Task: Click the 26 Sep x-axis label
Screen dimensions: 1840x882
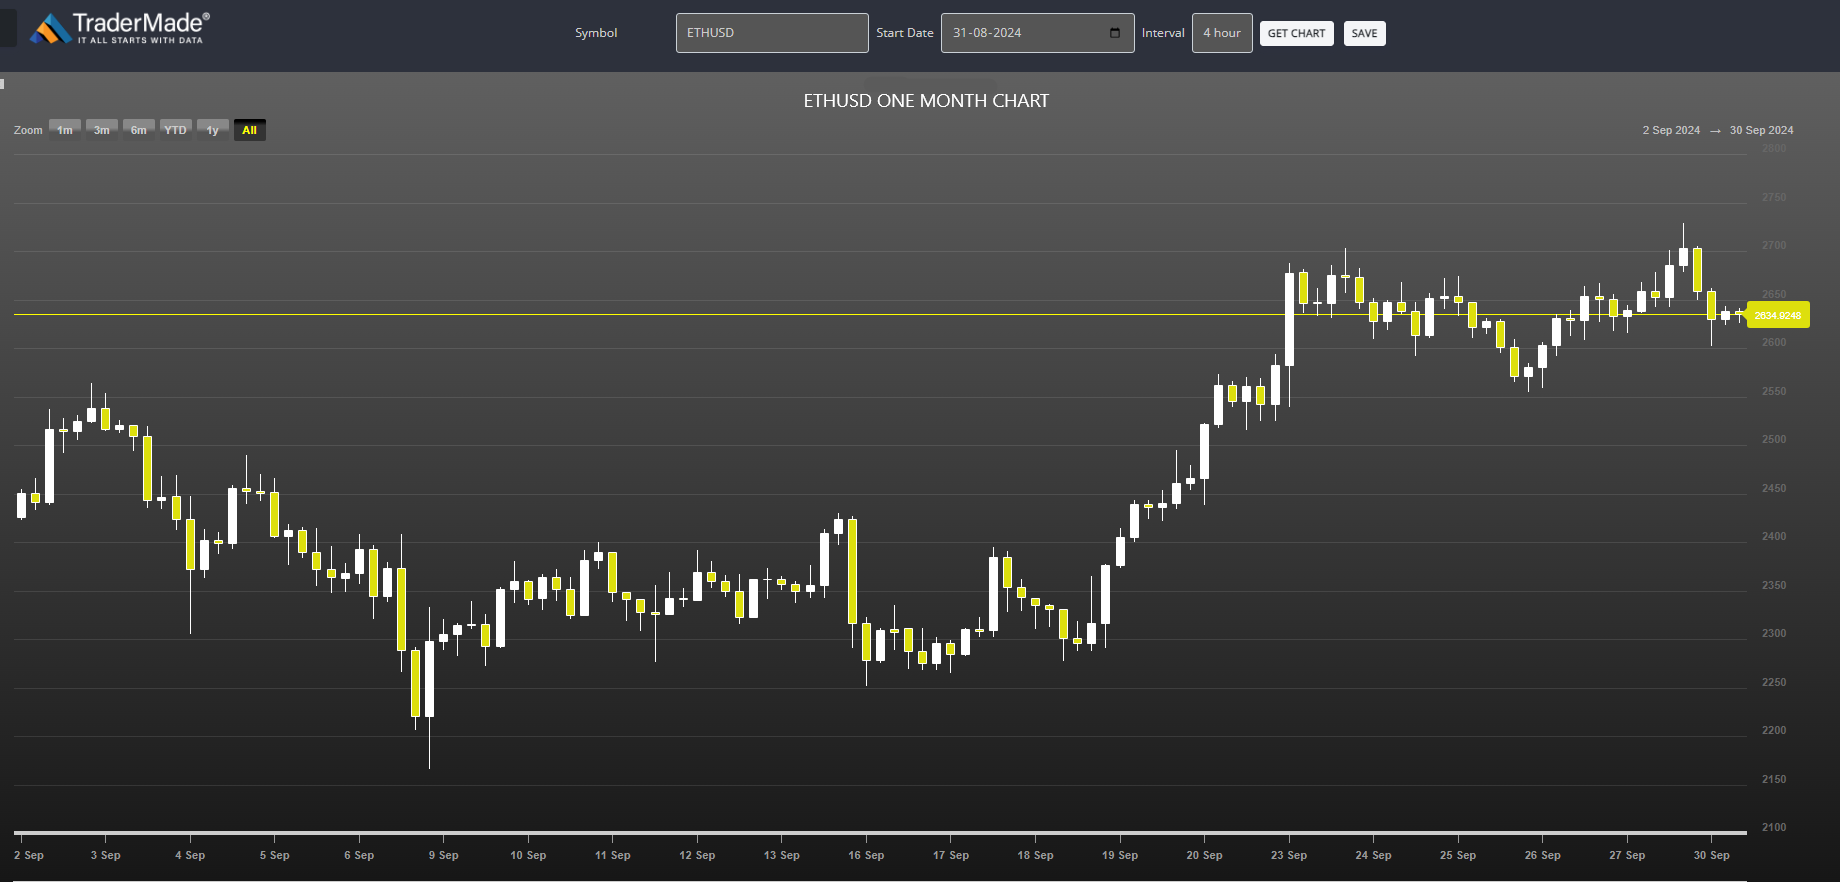Action: [1543, 855]
